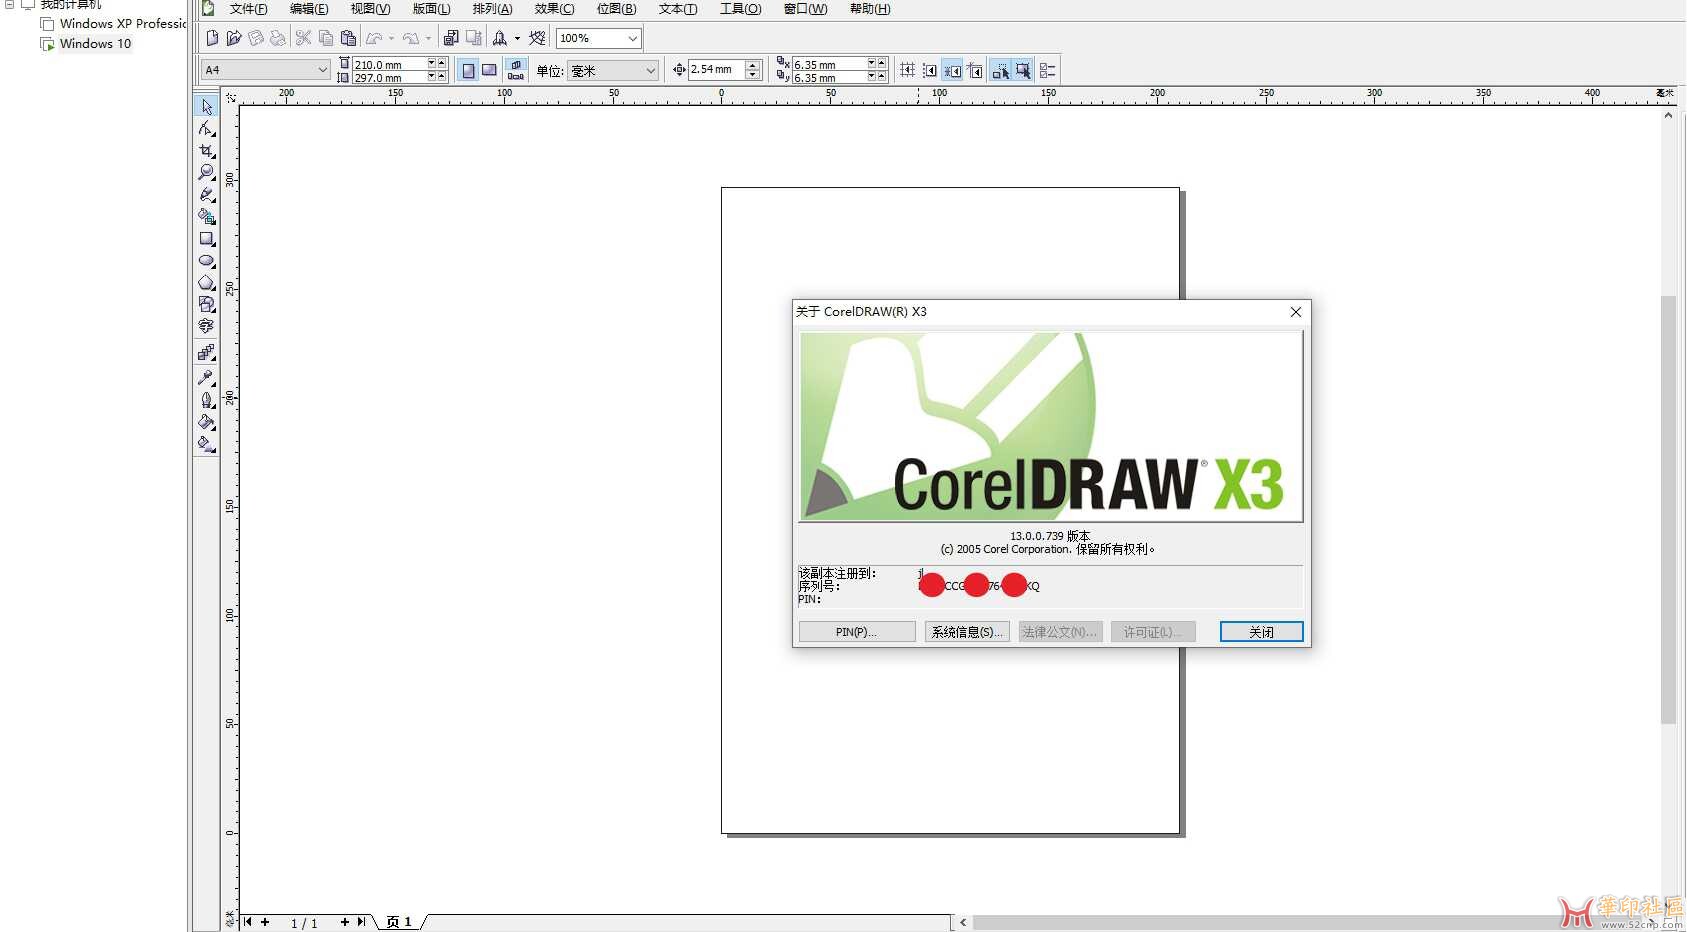The width and height of the screenshot is (1687, 932).
Task: Expand the Application Launcher dropdown arrow
Action: [x=517, y=38]
